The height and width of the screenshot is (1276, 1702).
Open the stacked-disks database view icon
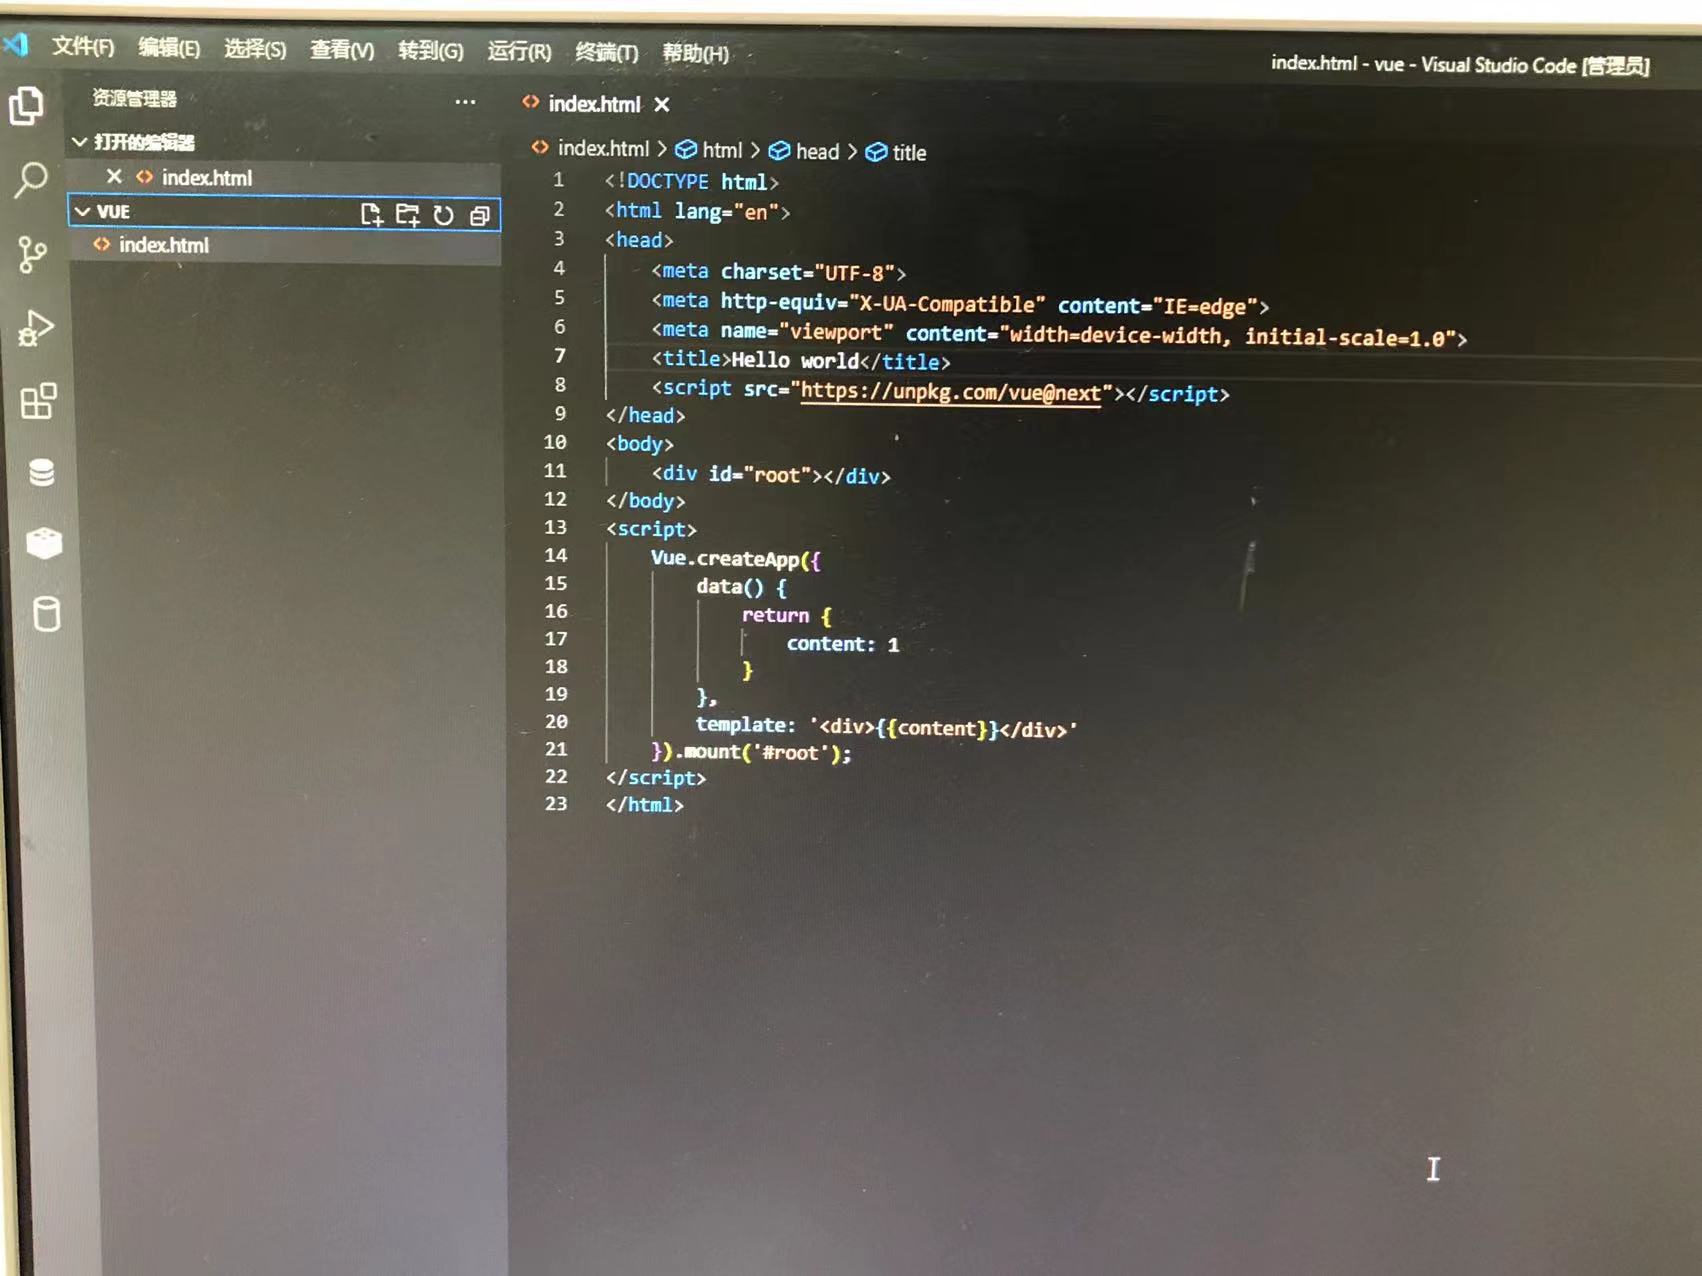click(42, 472)
